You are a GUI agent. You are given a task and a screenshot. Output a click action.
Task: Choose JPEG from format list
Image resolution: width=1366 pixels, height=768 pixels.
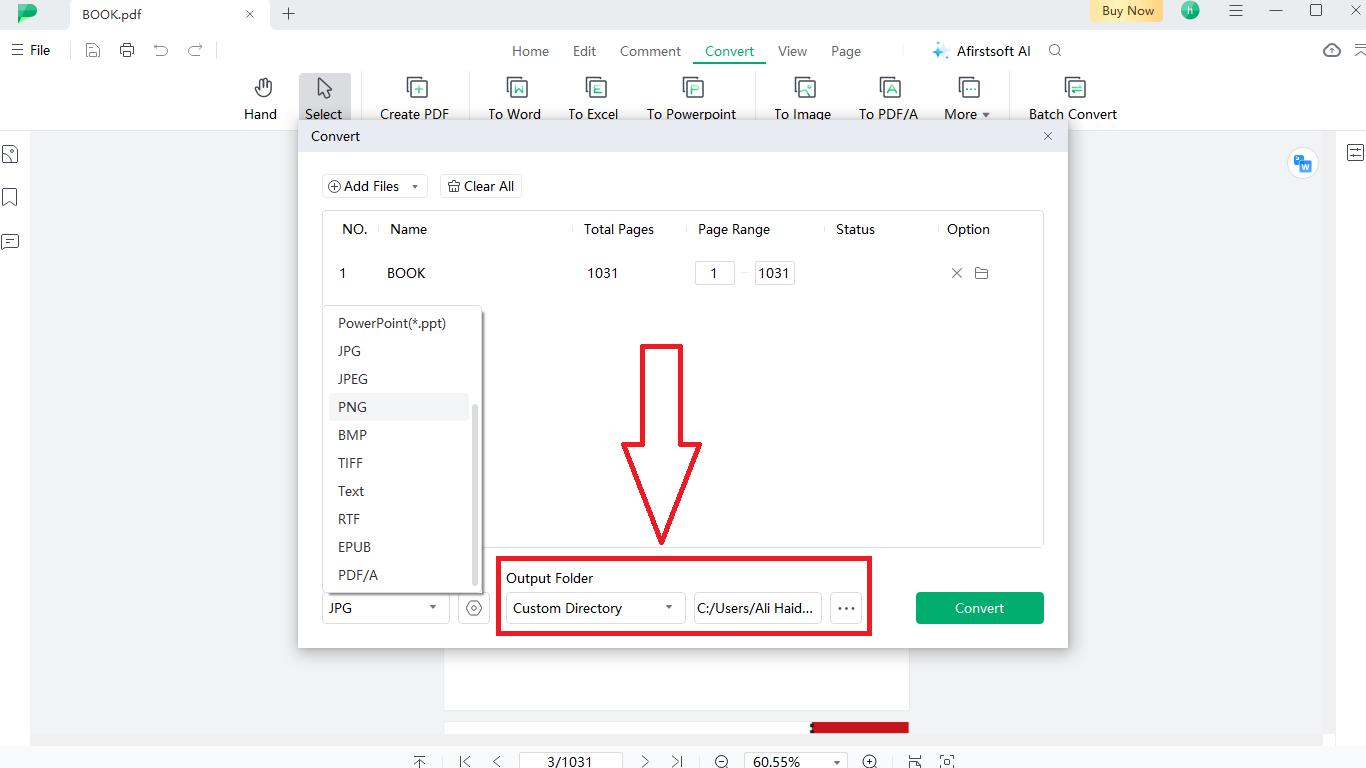(398, 379)
